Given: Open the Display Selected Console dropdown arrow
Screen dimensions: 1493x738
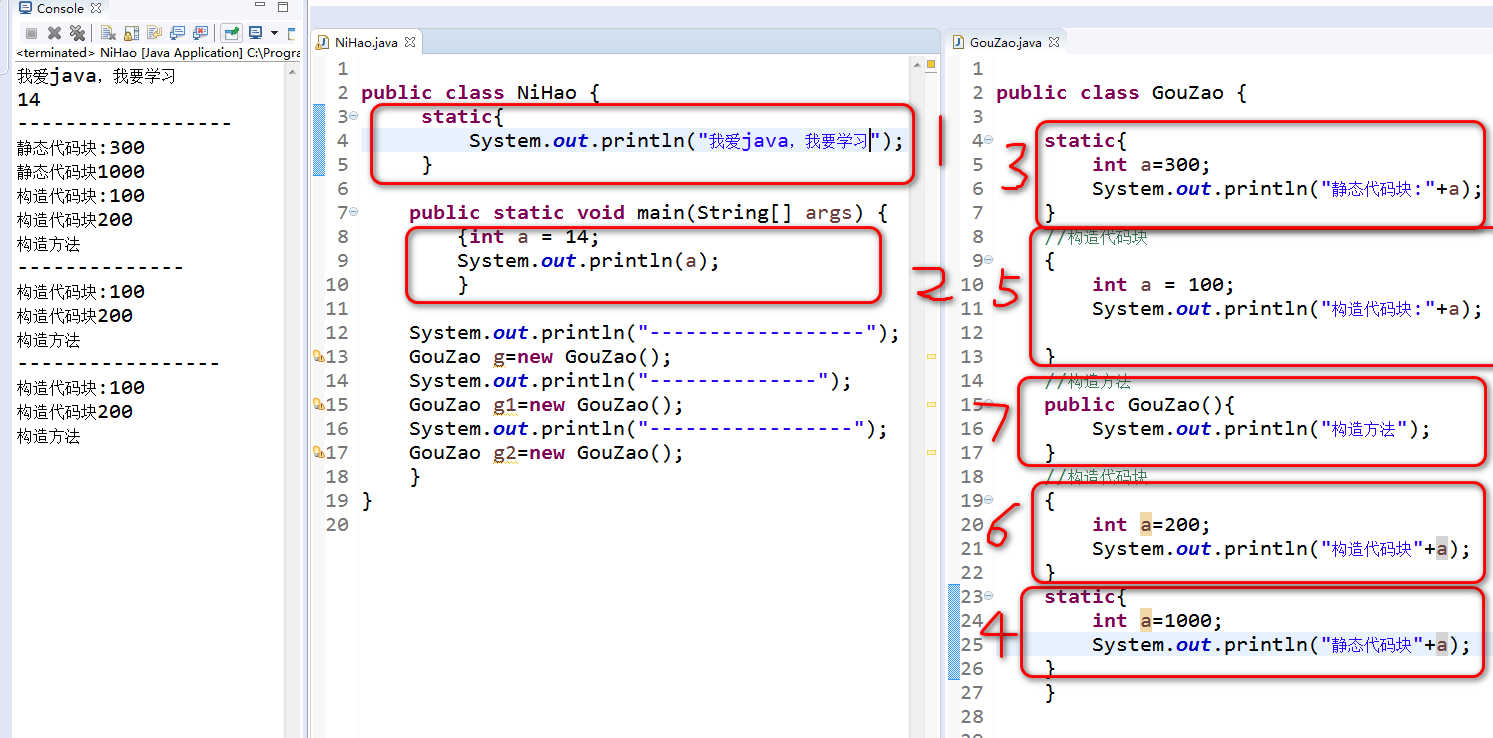Looking at the screenshot, I should tap(274, 33).
